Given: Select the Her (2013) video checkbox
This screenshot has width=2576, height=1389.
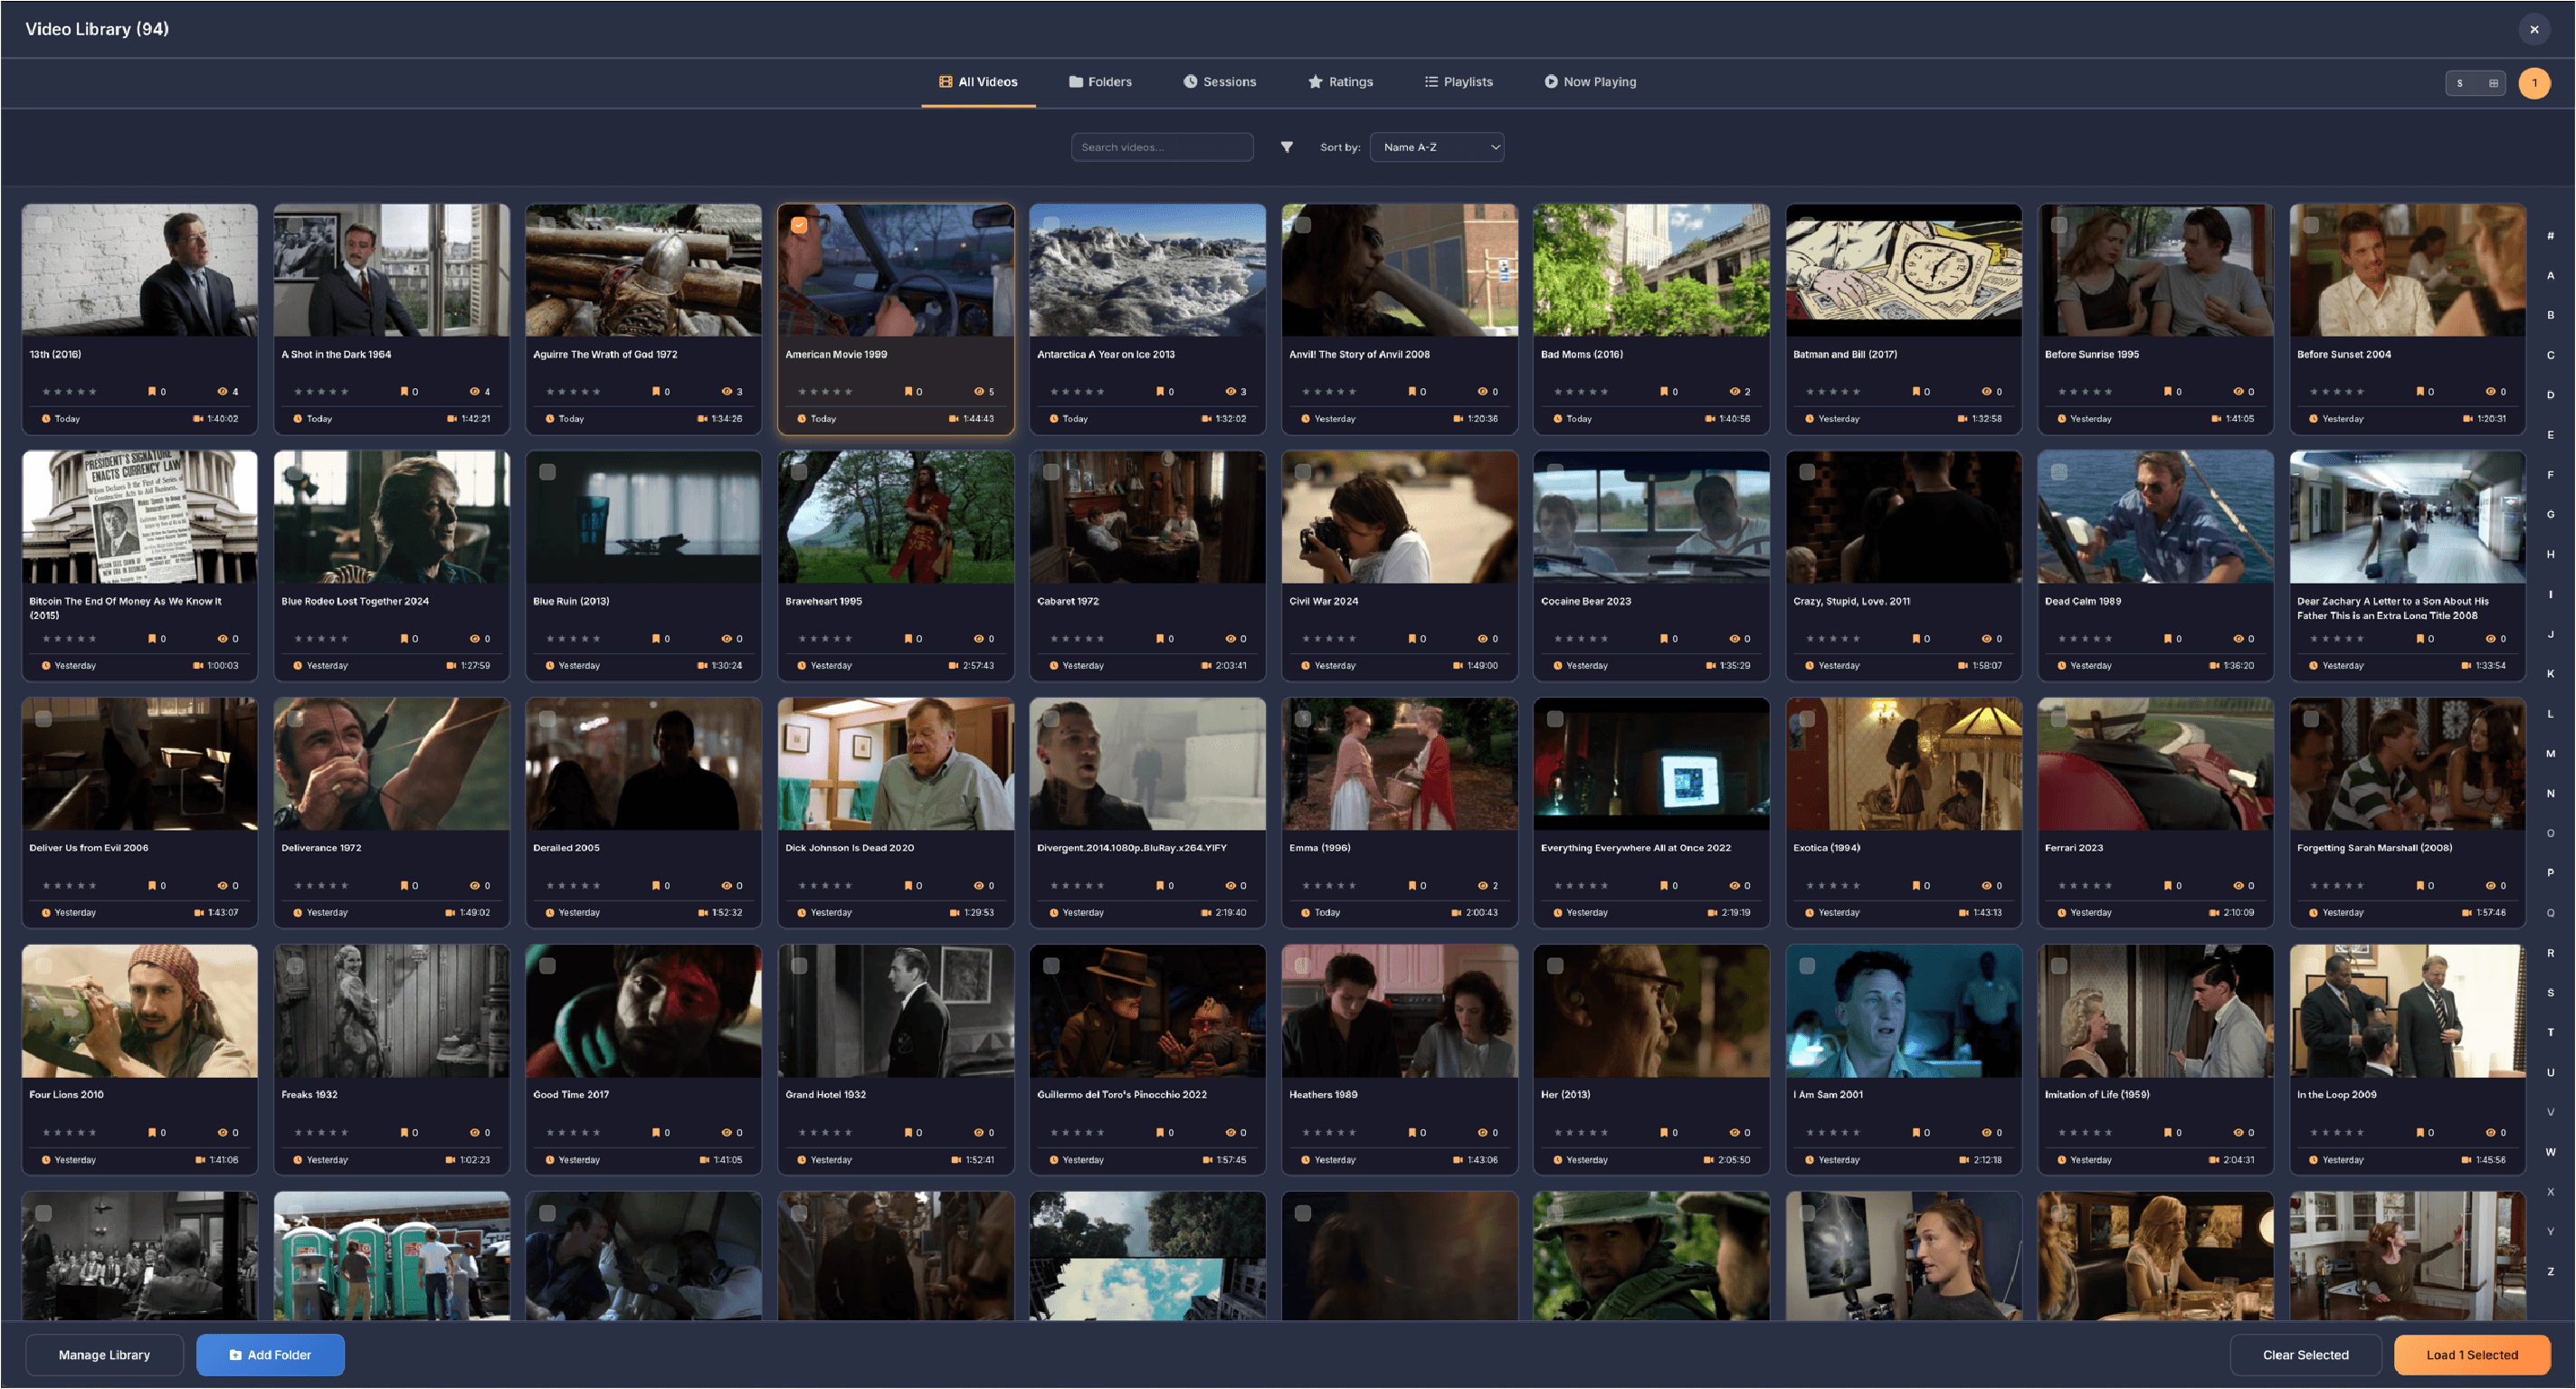Looking at the screenshot, I should (x=1555, y=966).
